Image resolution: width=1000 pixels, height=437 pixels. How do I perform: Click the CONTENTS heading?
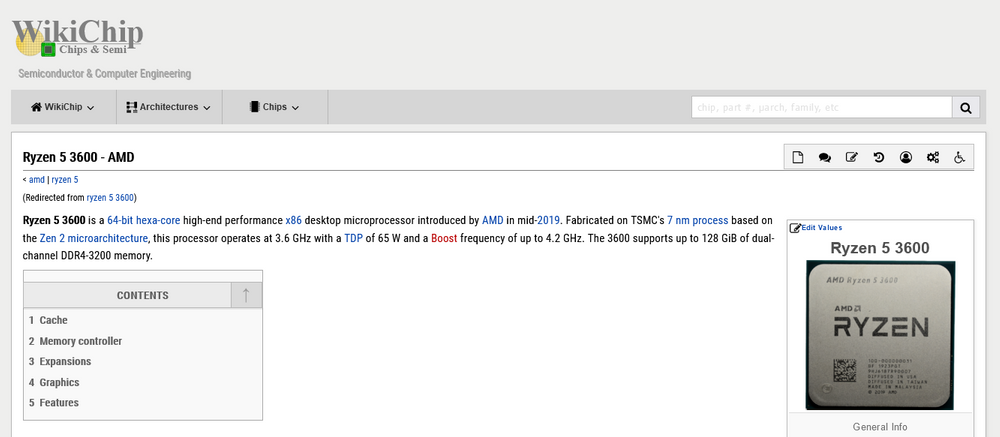click(x=143, y=295)
